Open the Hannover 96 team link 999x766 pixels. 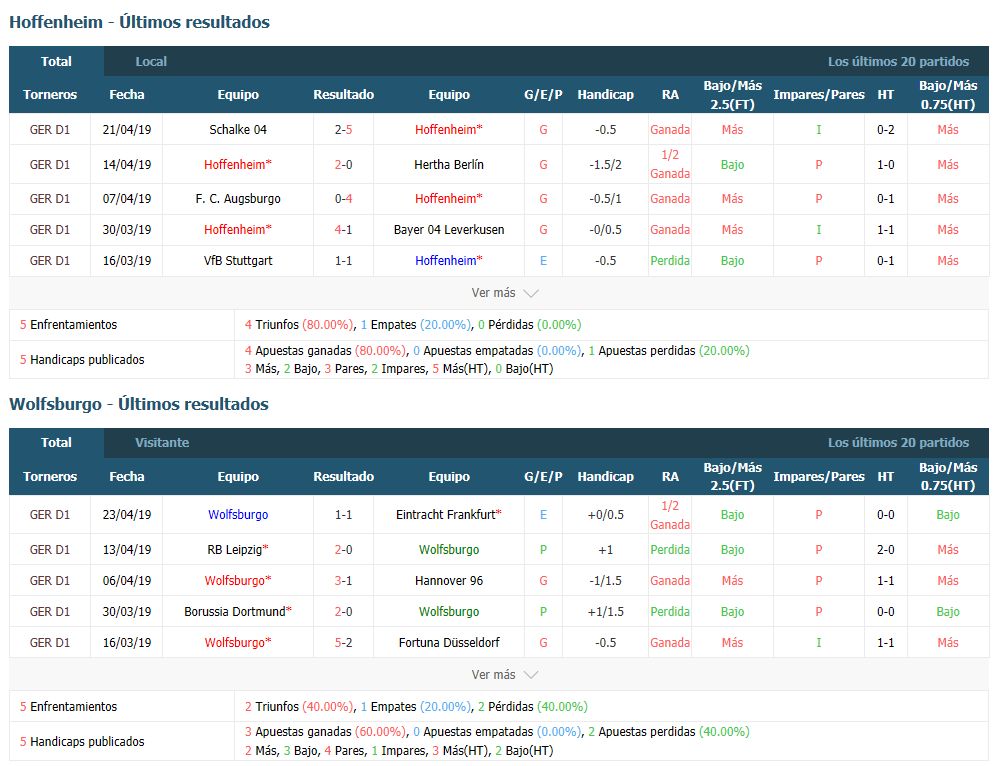(x=449, y=581)
